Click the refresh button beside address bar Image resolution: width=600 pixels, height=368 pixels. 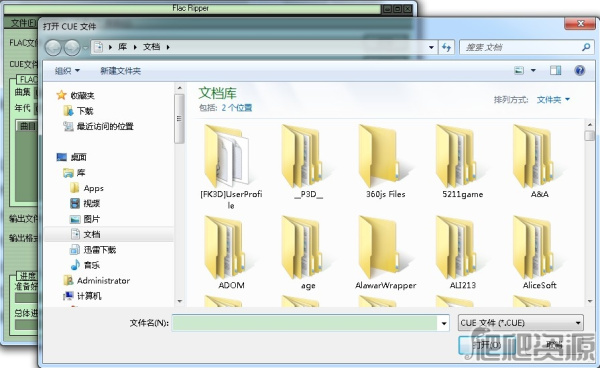click(446, 47)
